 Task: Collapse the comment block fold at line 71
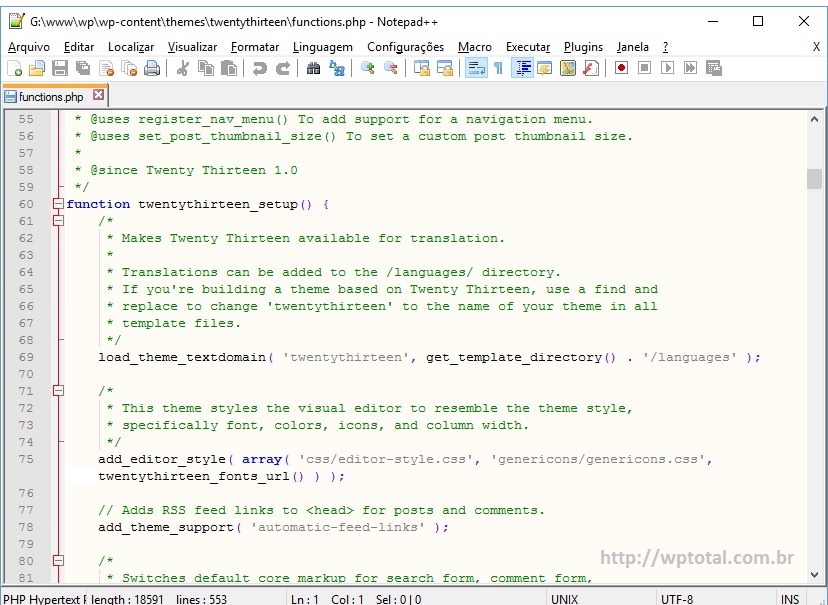pos(58,391)
